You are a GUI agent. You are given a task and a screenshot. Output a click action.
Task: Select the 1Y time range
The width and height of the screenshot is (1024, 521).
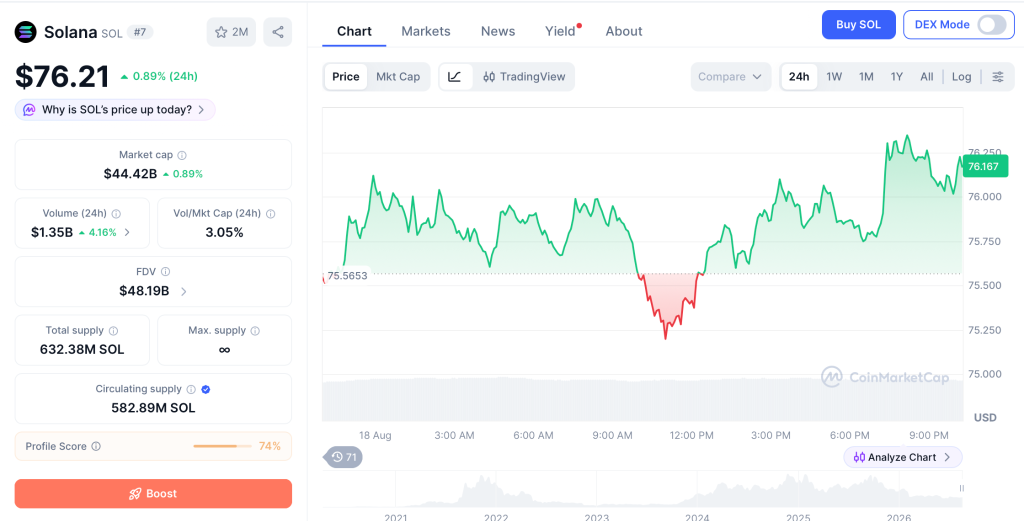click(x=897, y=76)
